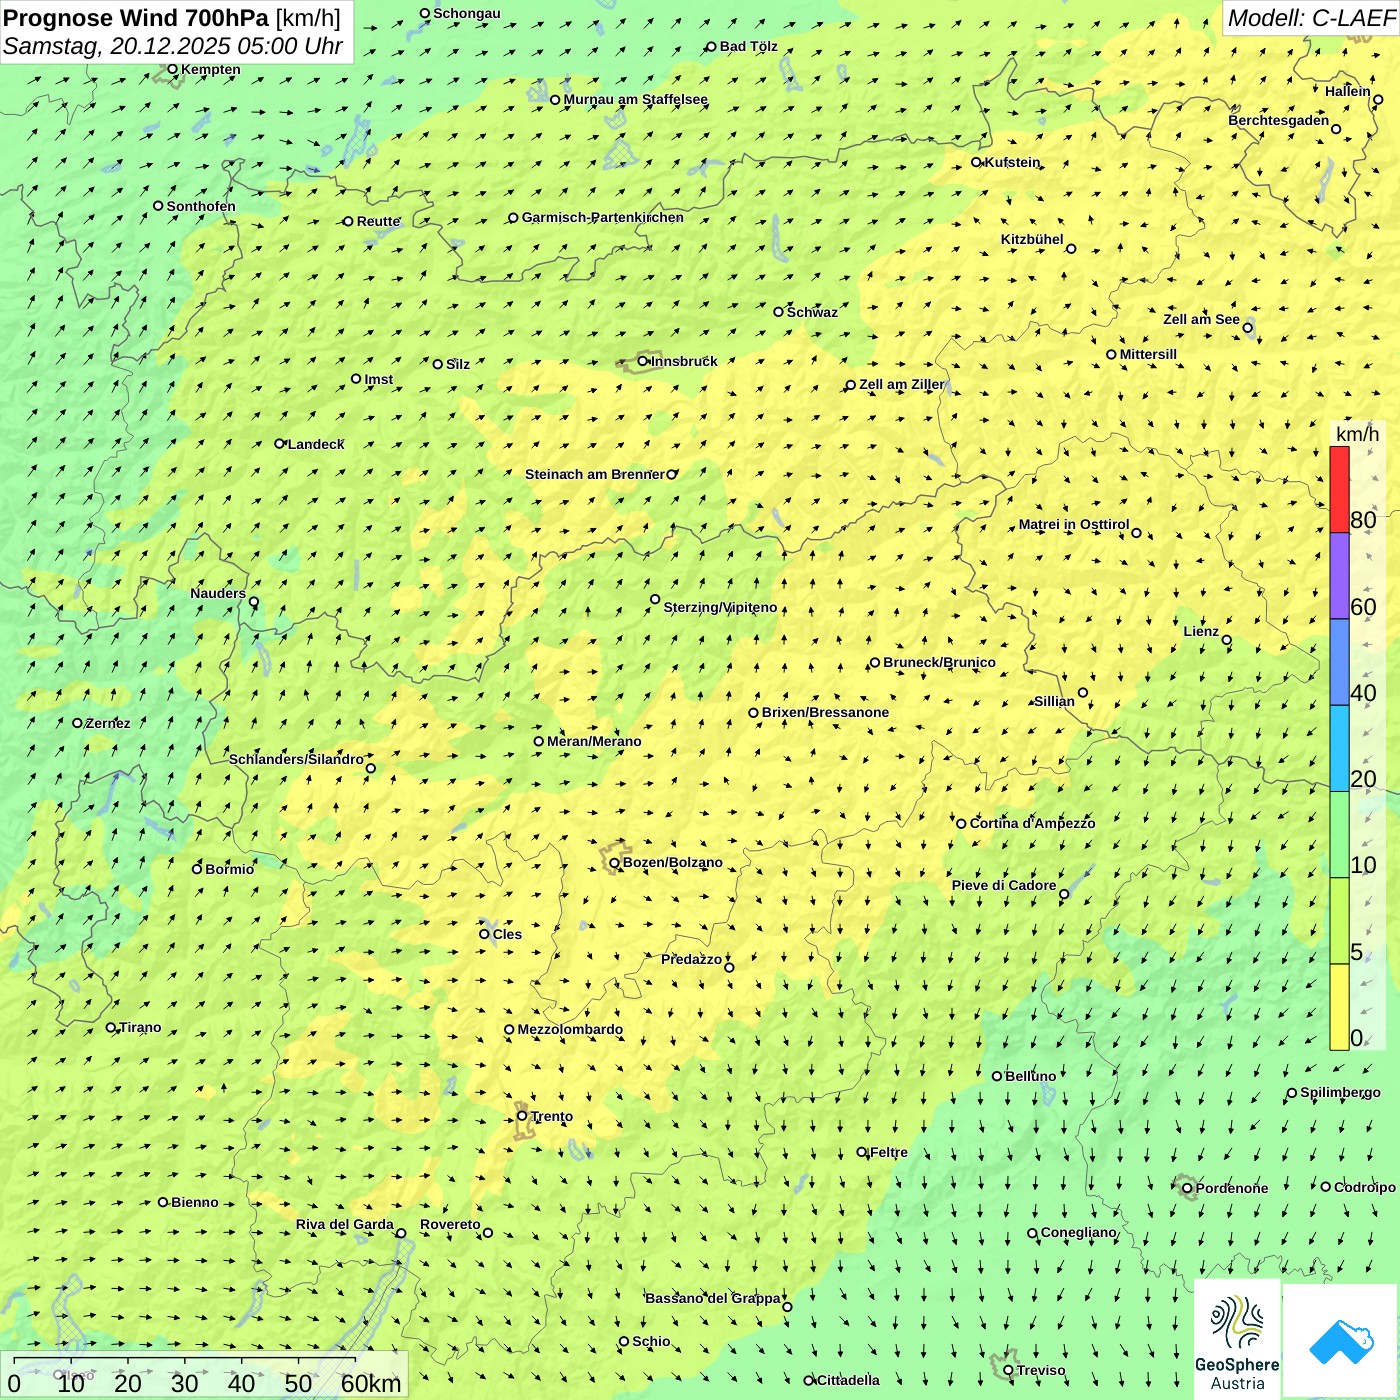Click the Bormio city label
The height and width of the screenshot is (1400, 1400).
click(229, 869)
